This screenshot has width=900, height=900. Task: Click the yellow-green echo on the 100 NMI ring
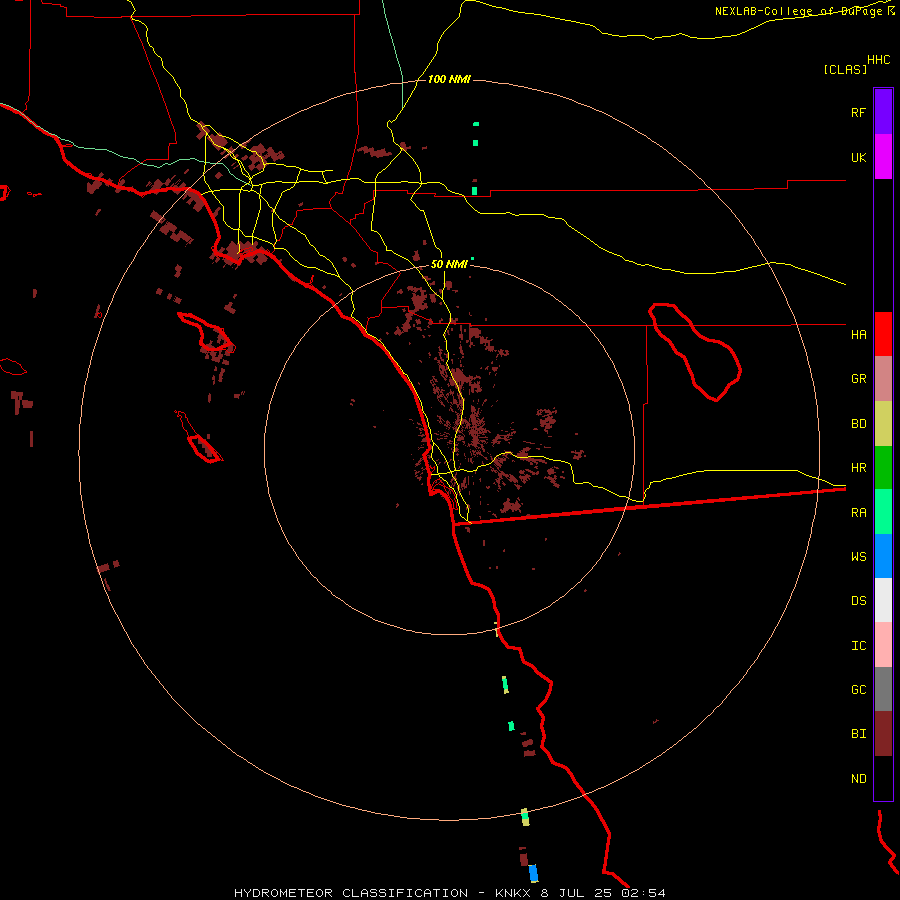pyautogui.click(x=525, y=817)
